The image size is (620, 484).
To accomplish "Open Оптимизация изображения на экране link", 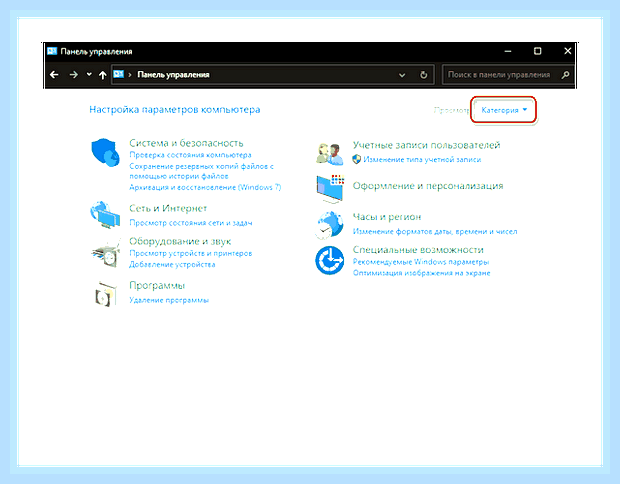I will [x=422, y=273].
